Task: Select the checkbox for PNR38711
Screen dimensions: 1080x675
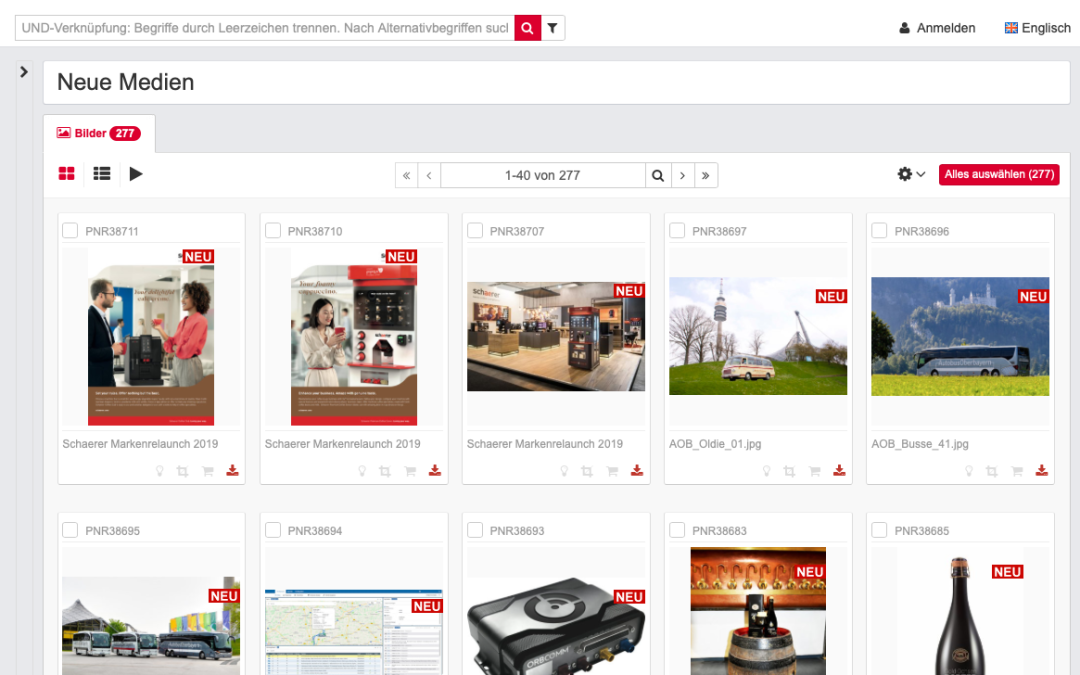Action: pos(70,230)
